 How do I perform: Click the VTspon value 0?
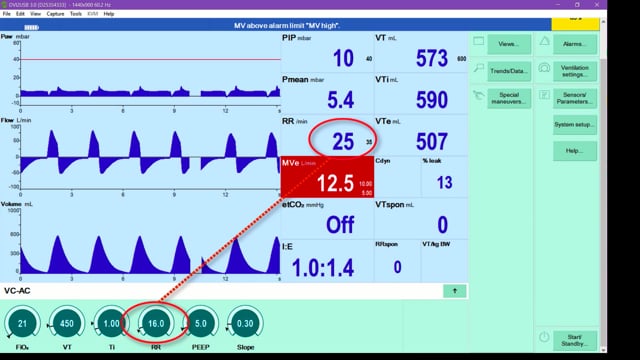pos(442,225)
